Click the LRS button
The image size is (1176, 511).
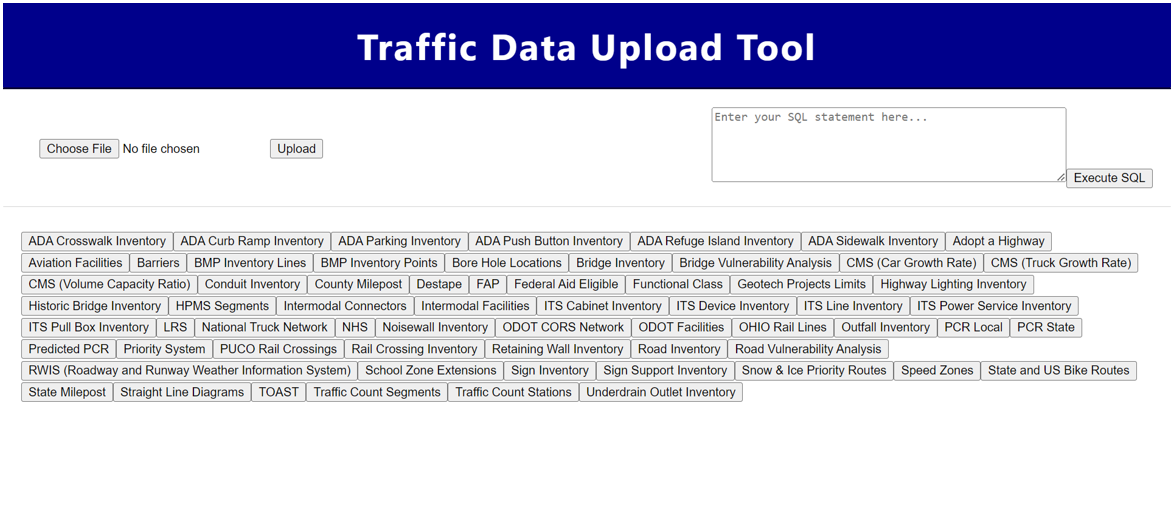point(176,328)
